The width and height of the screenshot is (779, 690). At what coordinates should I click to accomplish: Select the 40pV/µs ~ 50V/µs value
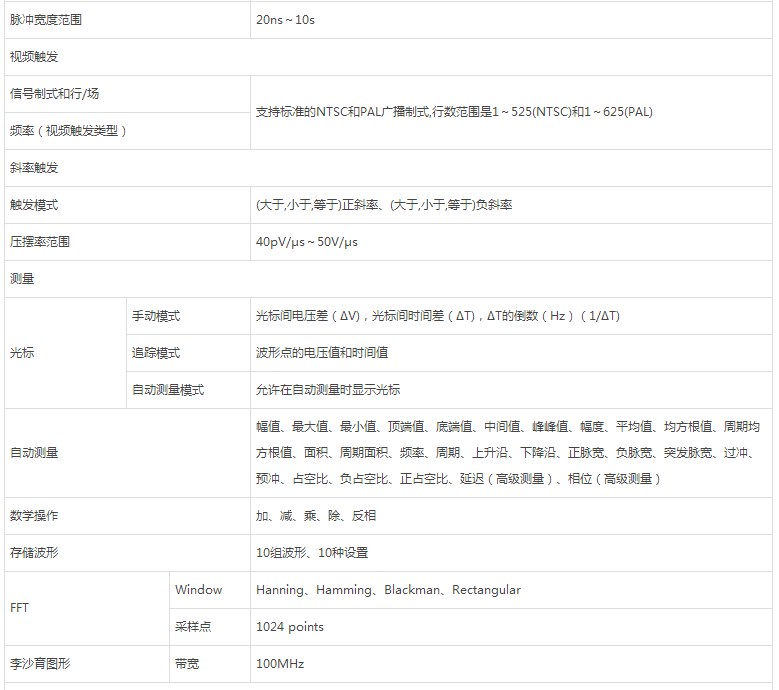(306, 242)
